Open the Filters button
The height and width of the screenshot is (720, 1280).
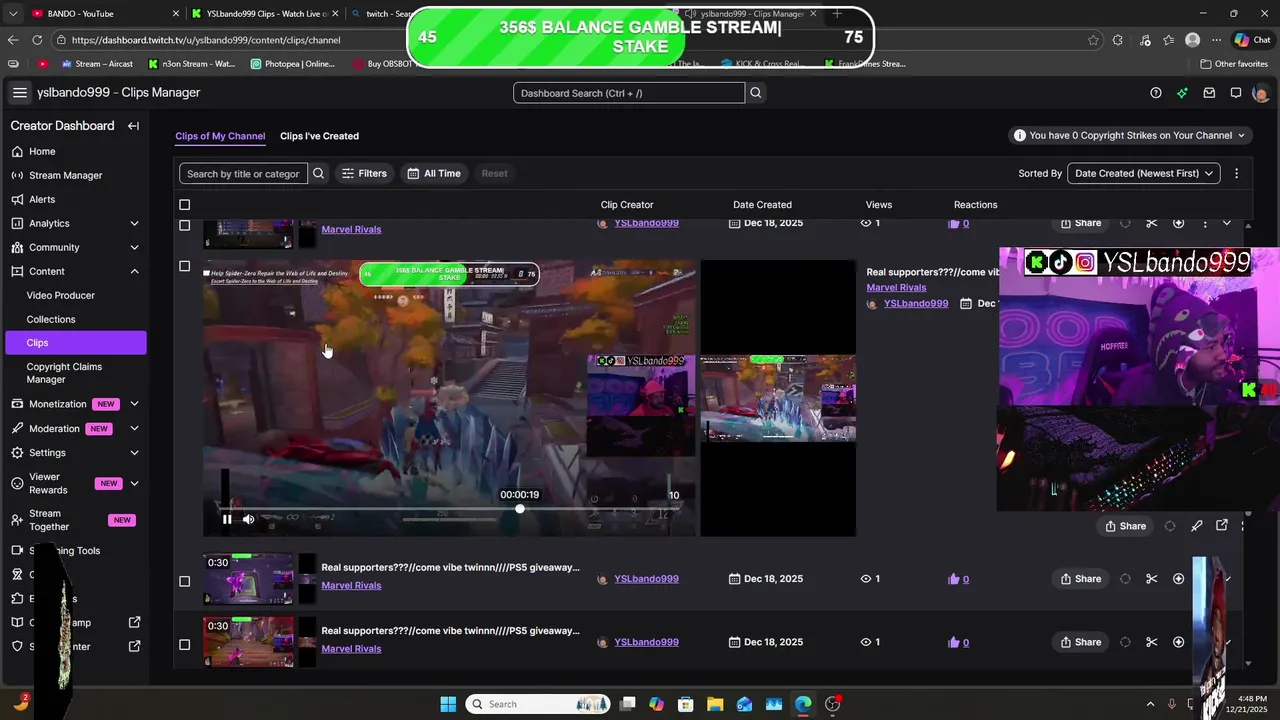[364, 173]
